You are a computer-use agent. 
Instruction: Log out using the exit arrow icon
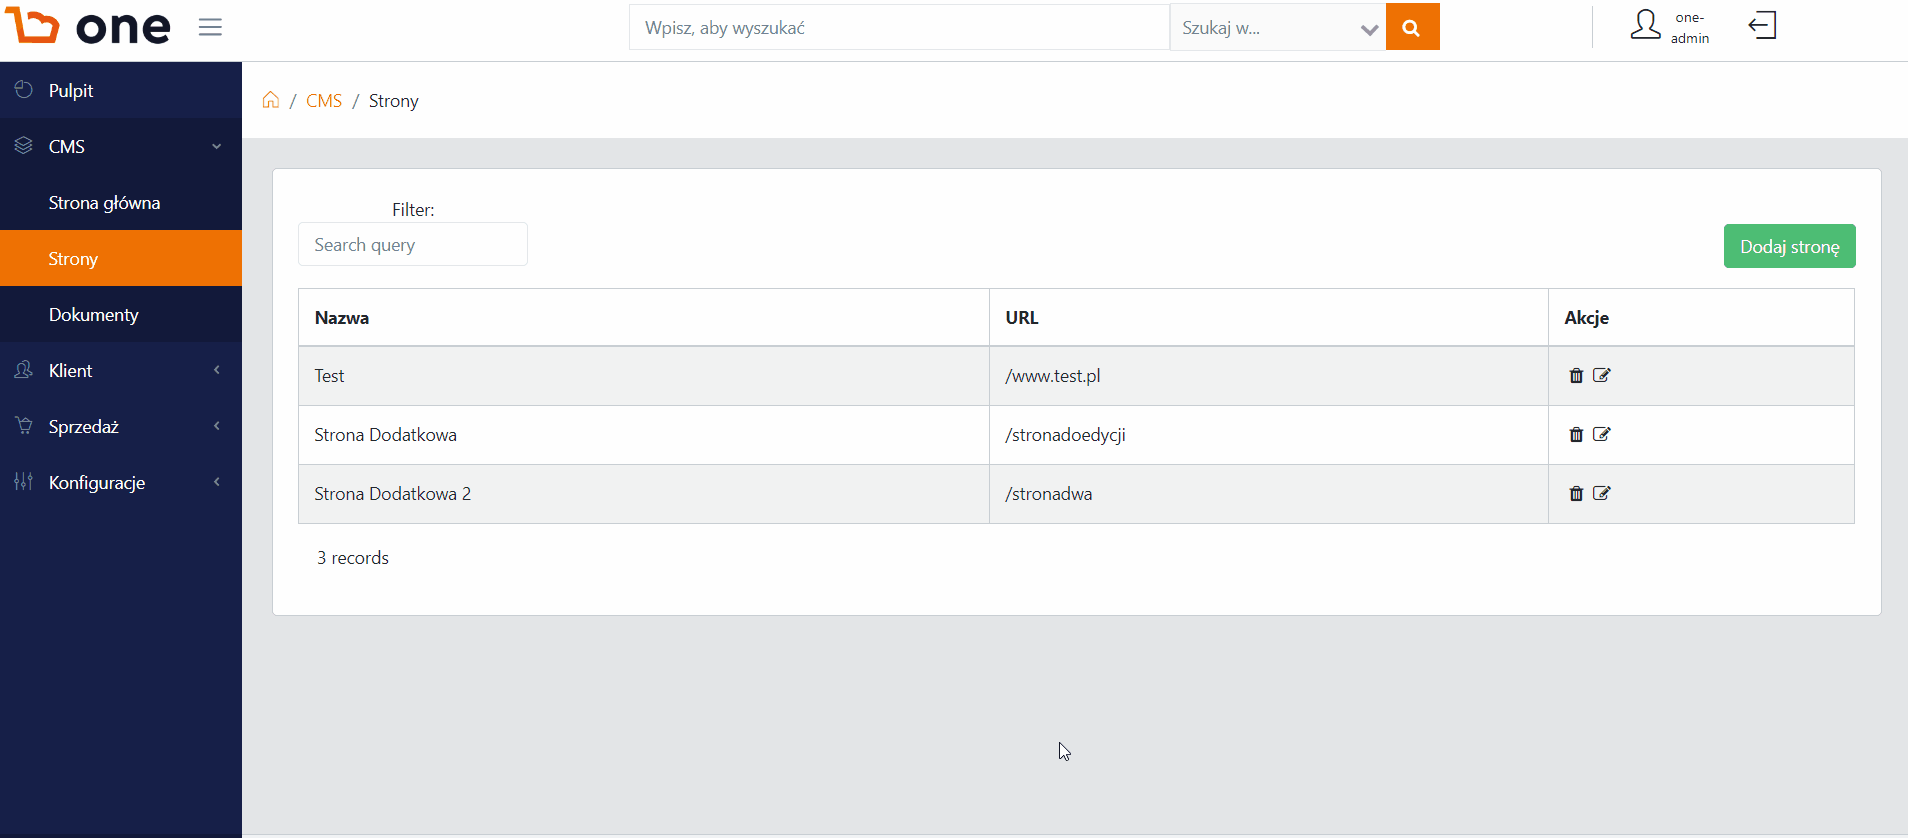[1762, 26]
